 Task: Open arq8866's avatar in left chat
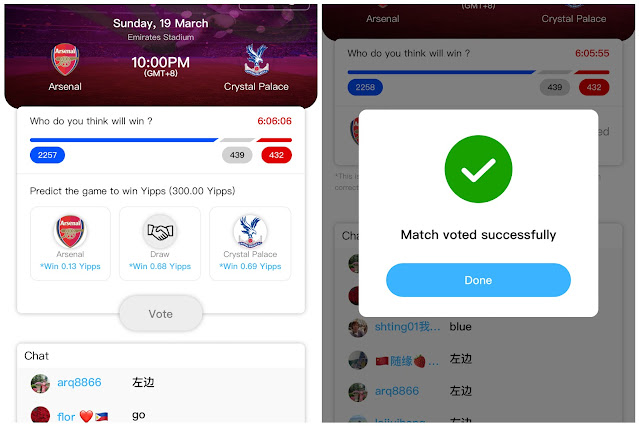40,383
